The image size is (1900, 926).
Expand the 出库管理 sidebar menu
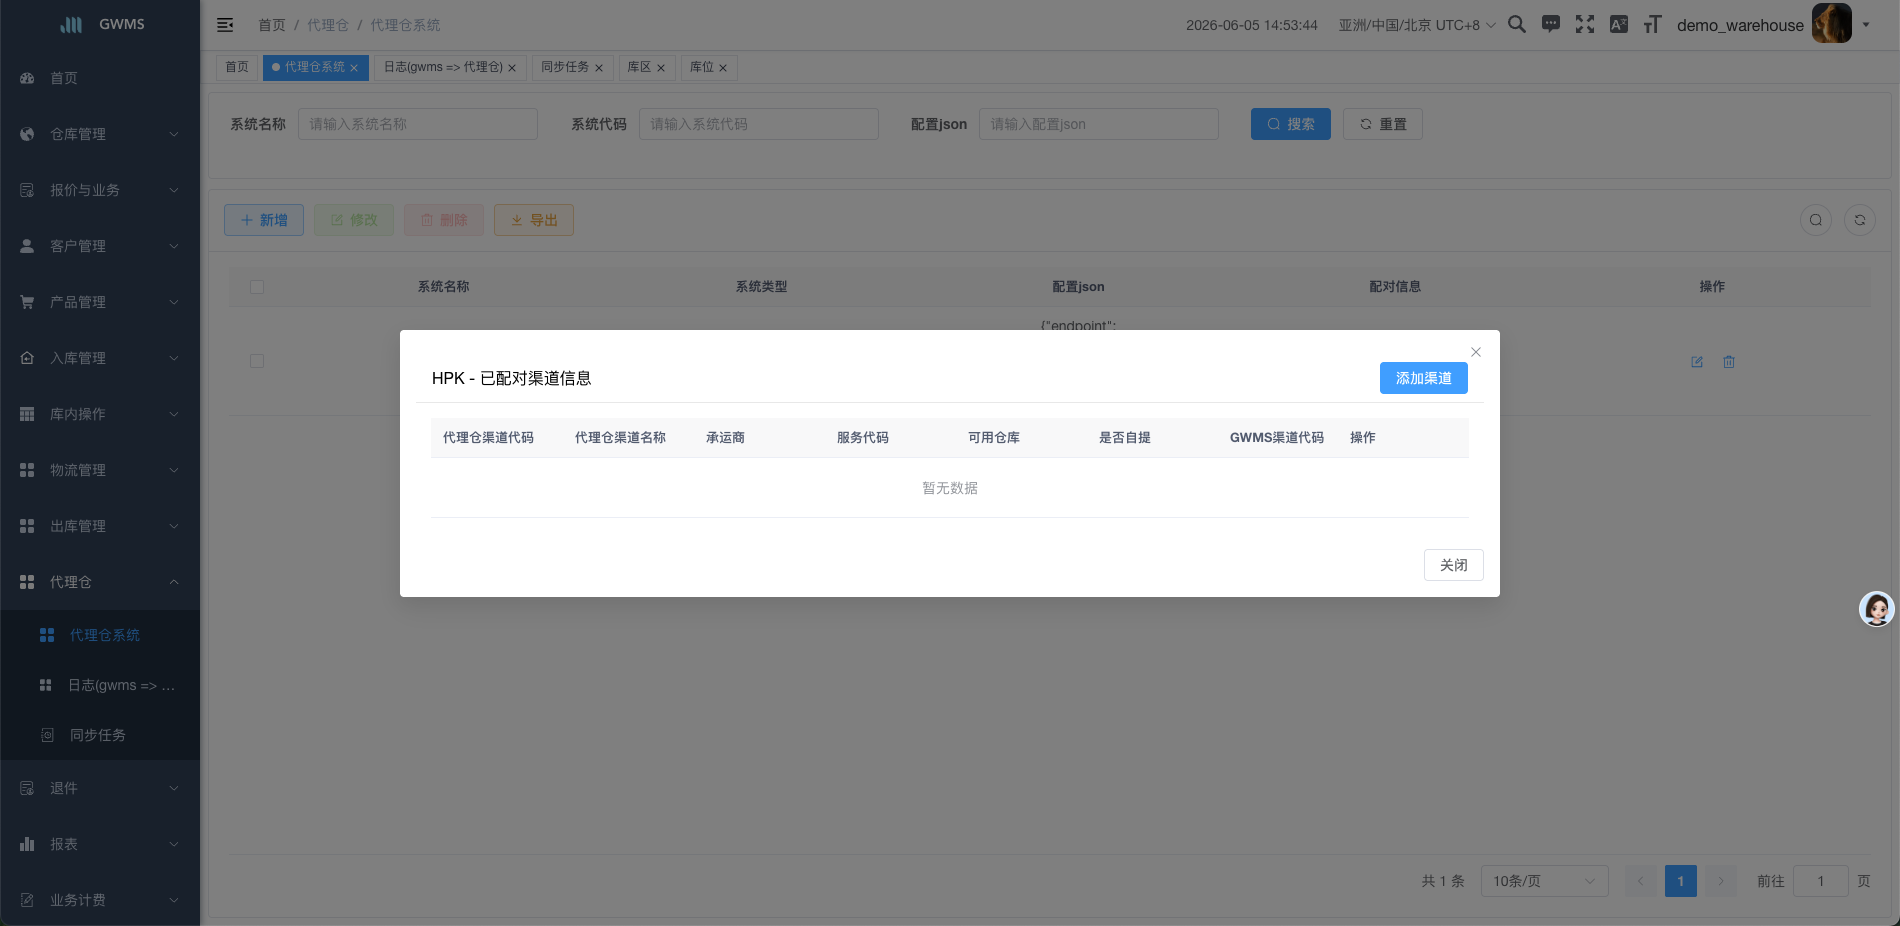(100, 526)
